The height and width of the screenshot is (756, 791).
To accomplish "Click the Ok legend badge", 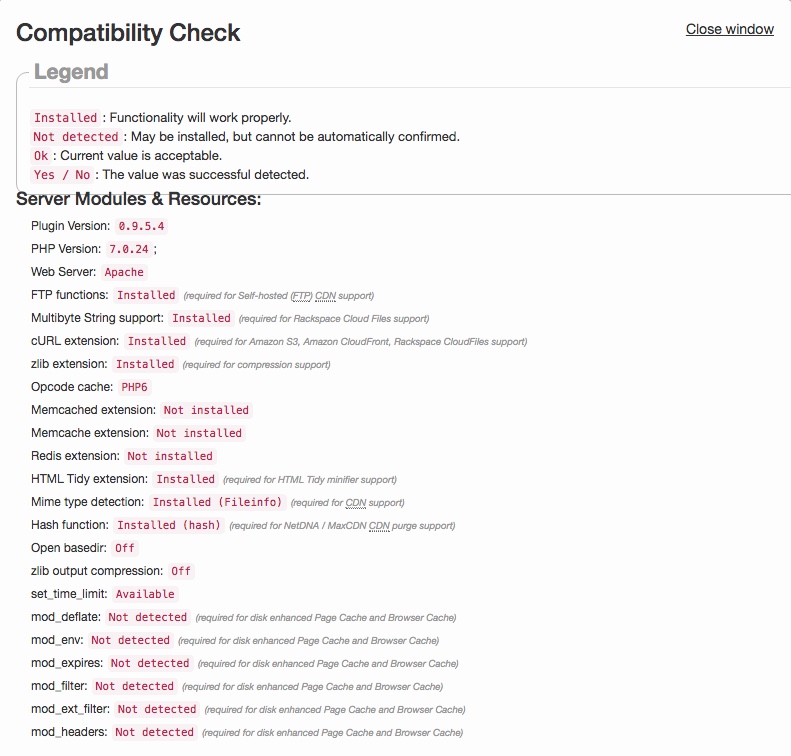I will (41, 156).
